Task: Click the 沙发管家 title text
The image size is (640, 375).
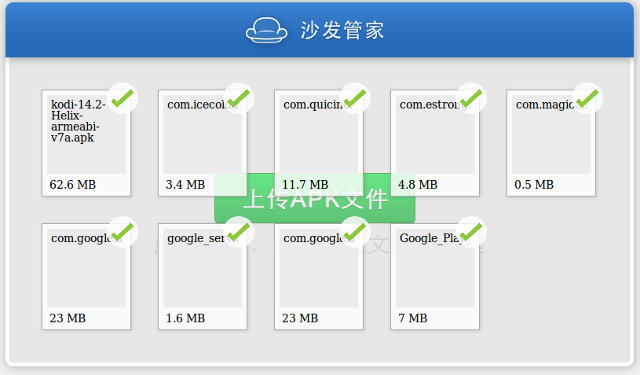Action: [x=342, y=30]
